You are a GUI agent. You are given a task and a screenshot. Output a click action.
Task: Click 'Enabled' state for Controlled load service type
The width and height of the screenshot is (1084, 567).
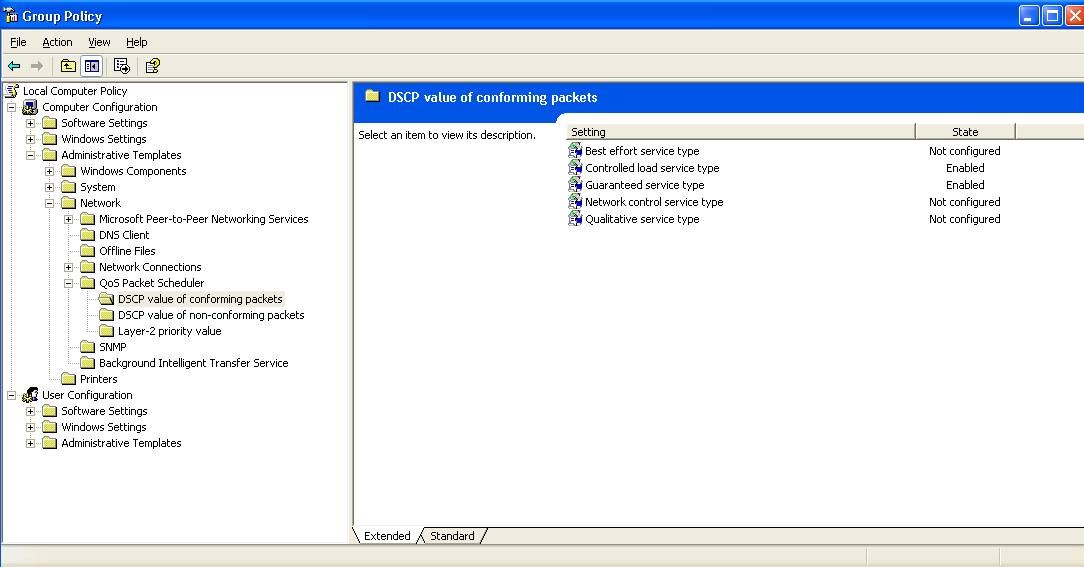click(x=965, y=168)
